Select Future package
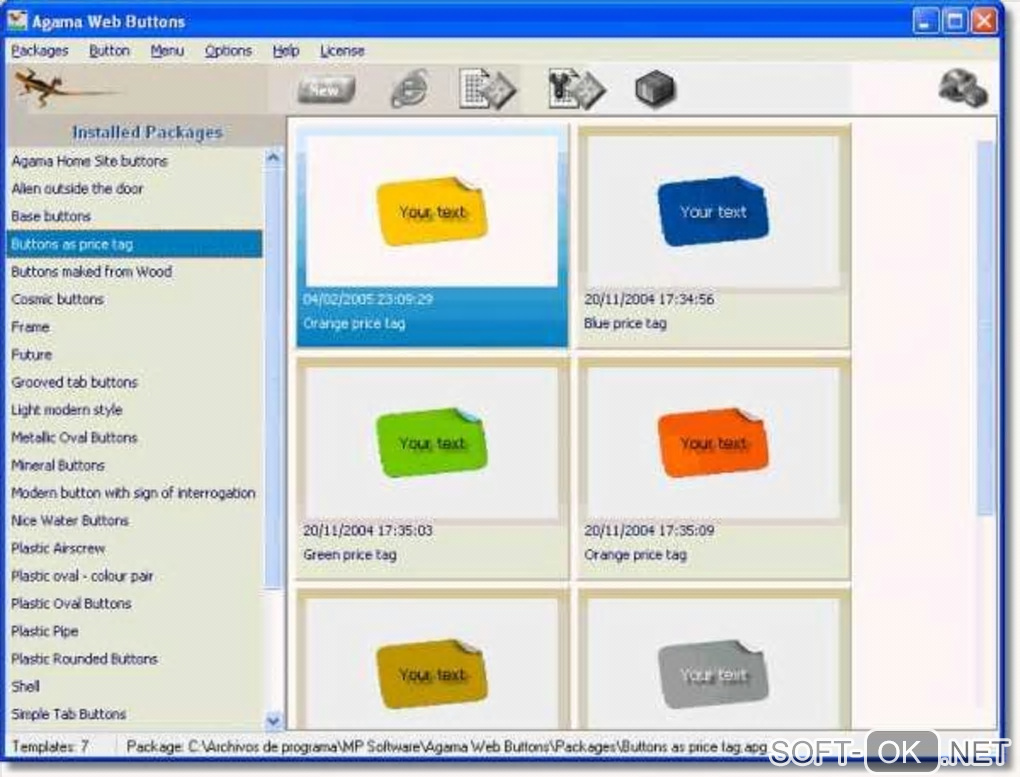The image size is (1020, 777). [x=135, y=355]
